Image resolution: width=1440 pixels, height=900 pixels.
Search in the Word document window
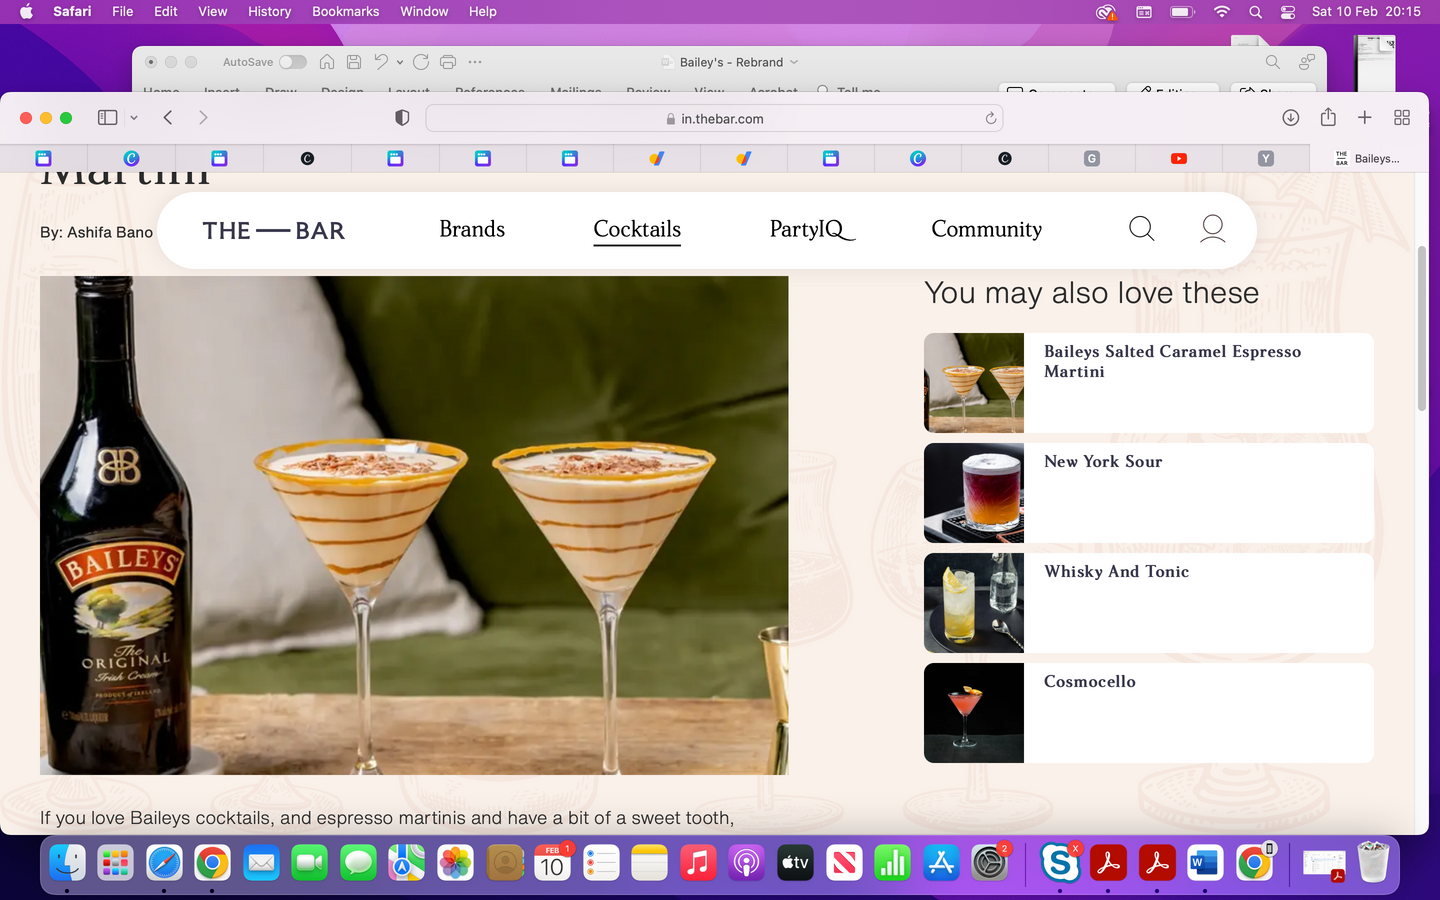(1273, 62)
